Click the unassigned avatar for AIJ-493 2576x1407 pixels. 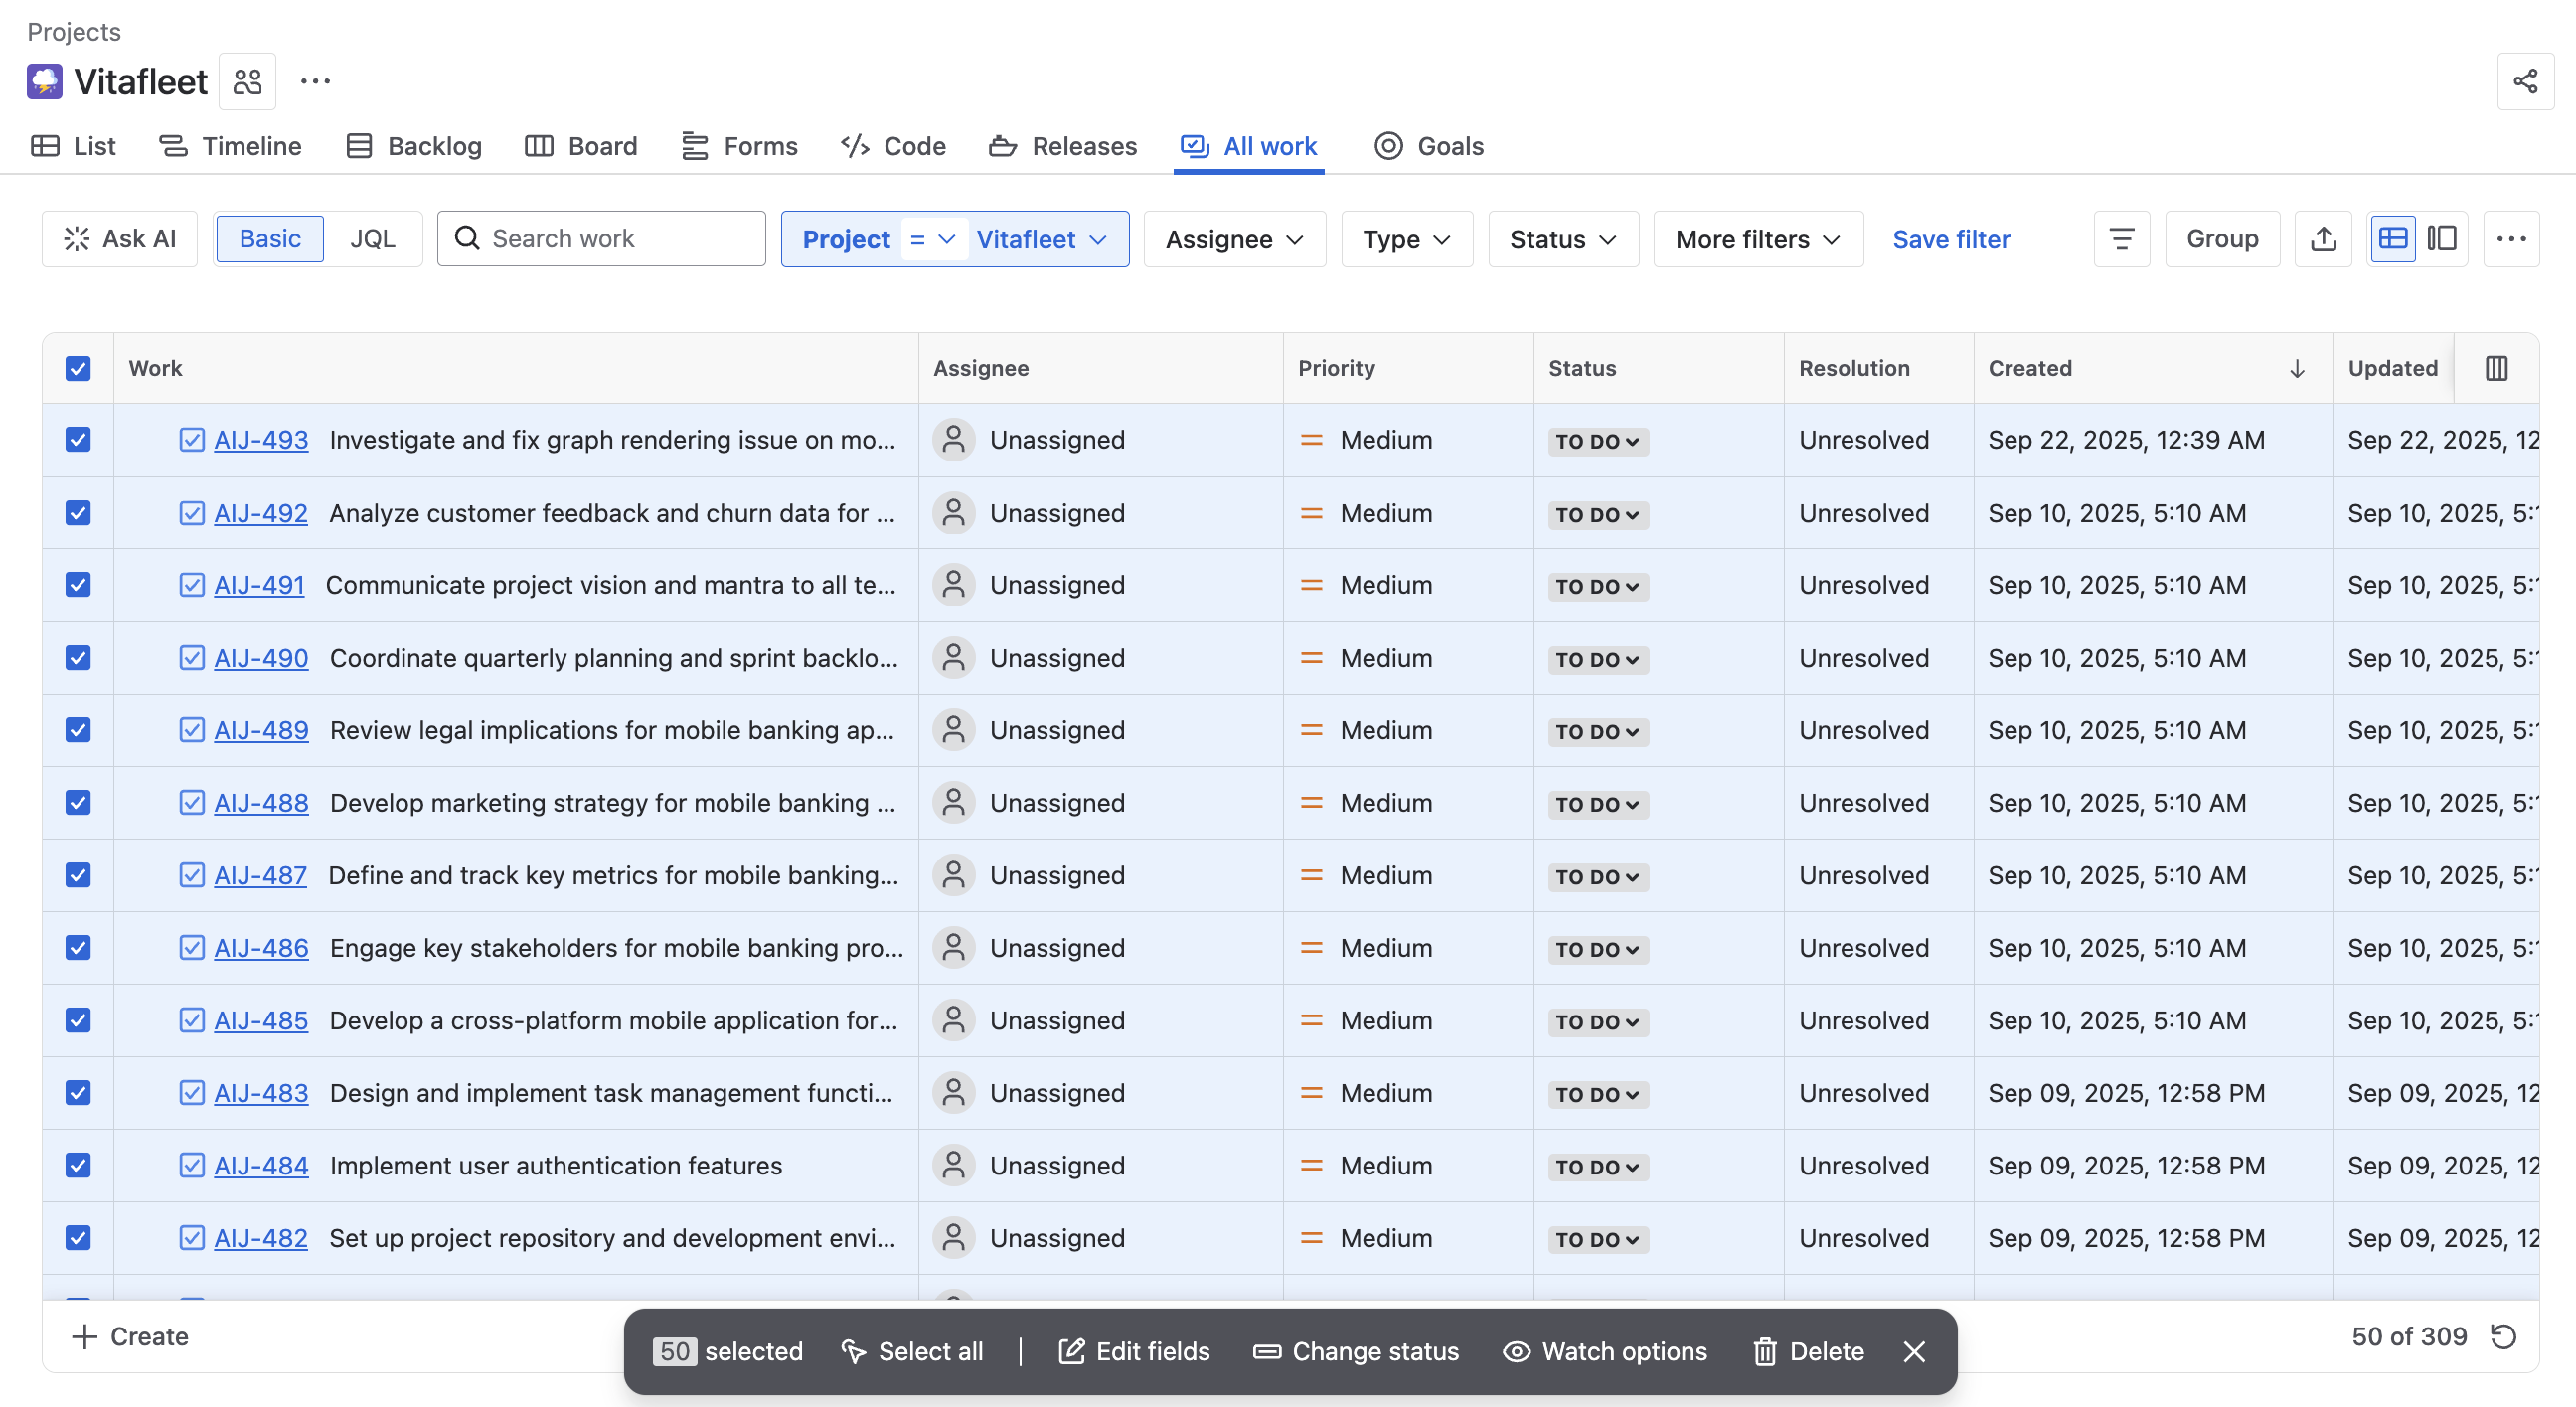953,440
